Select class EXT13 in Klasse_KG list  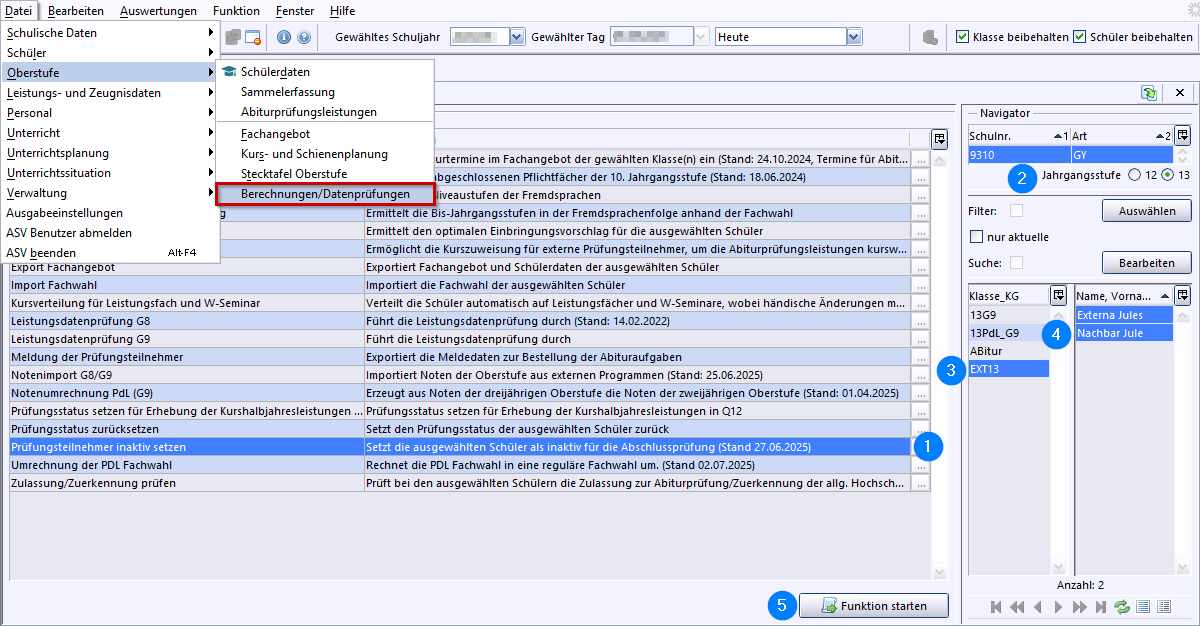click(x=1008, y=369)
